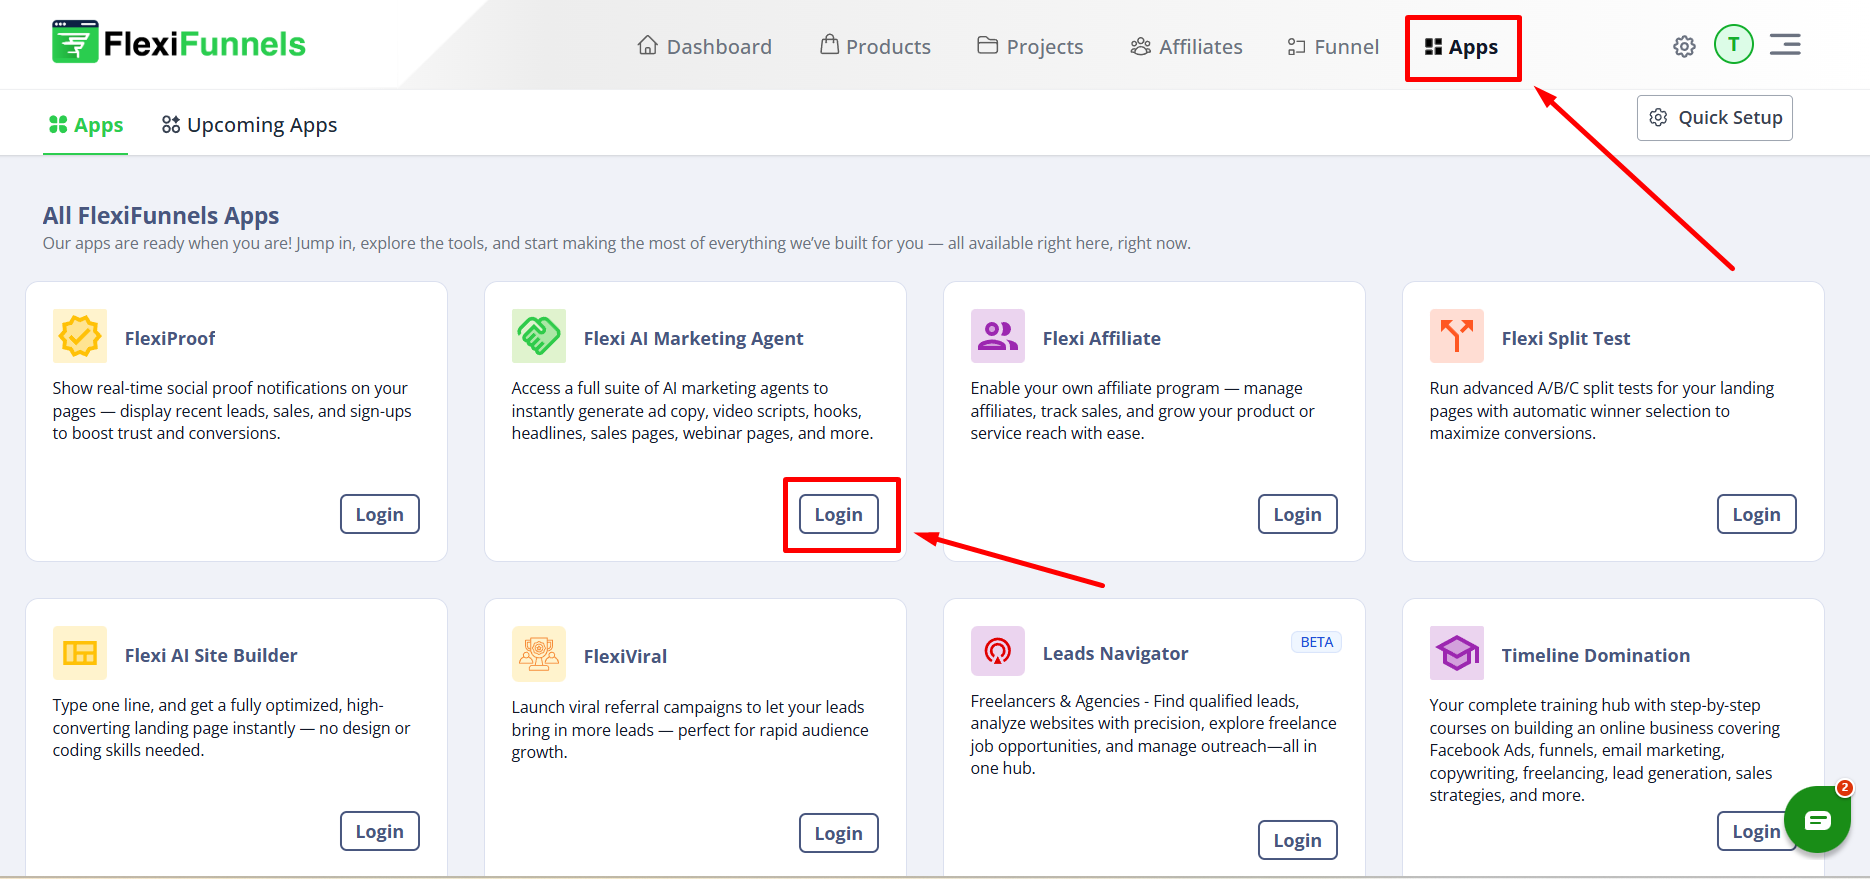Open Apps in top navigation
The width and height of the screenshot is (1870, 879).
tap(1462, 47)
